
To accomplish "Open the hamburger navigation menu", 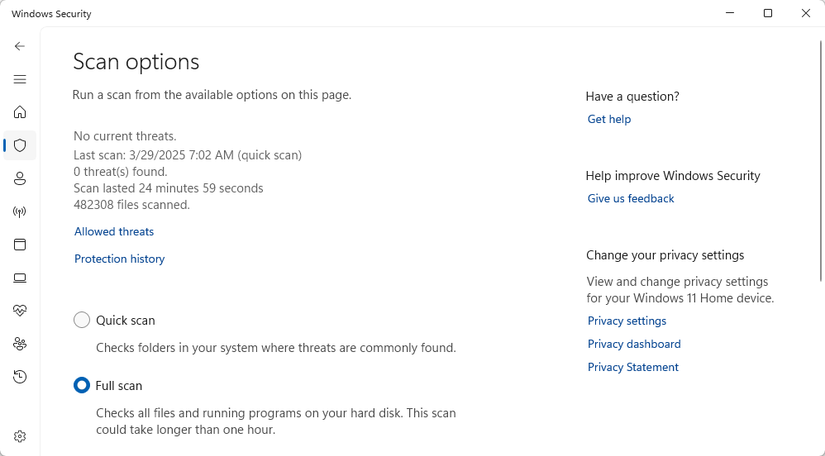I will (x=20, y=79).
